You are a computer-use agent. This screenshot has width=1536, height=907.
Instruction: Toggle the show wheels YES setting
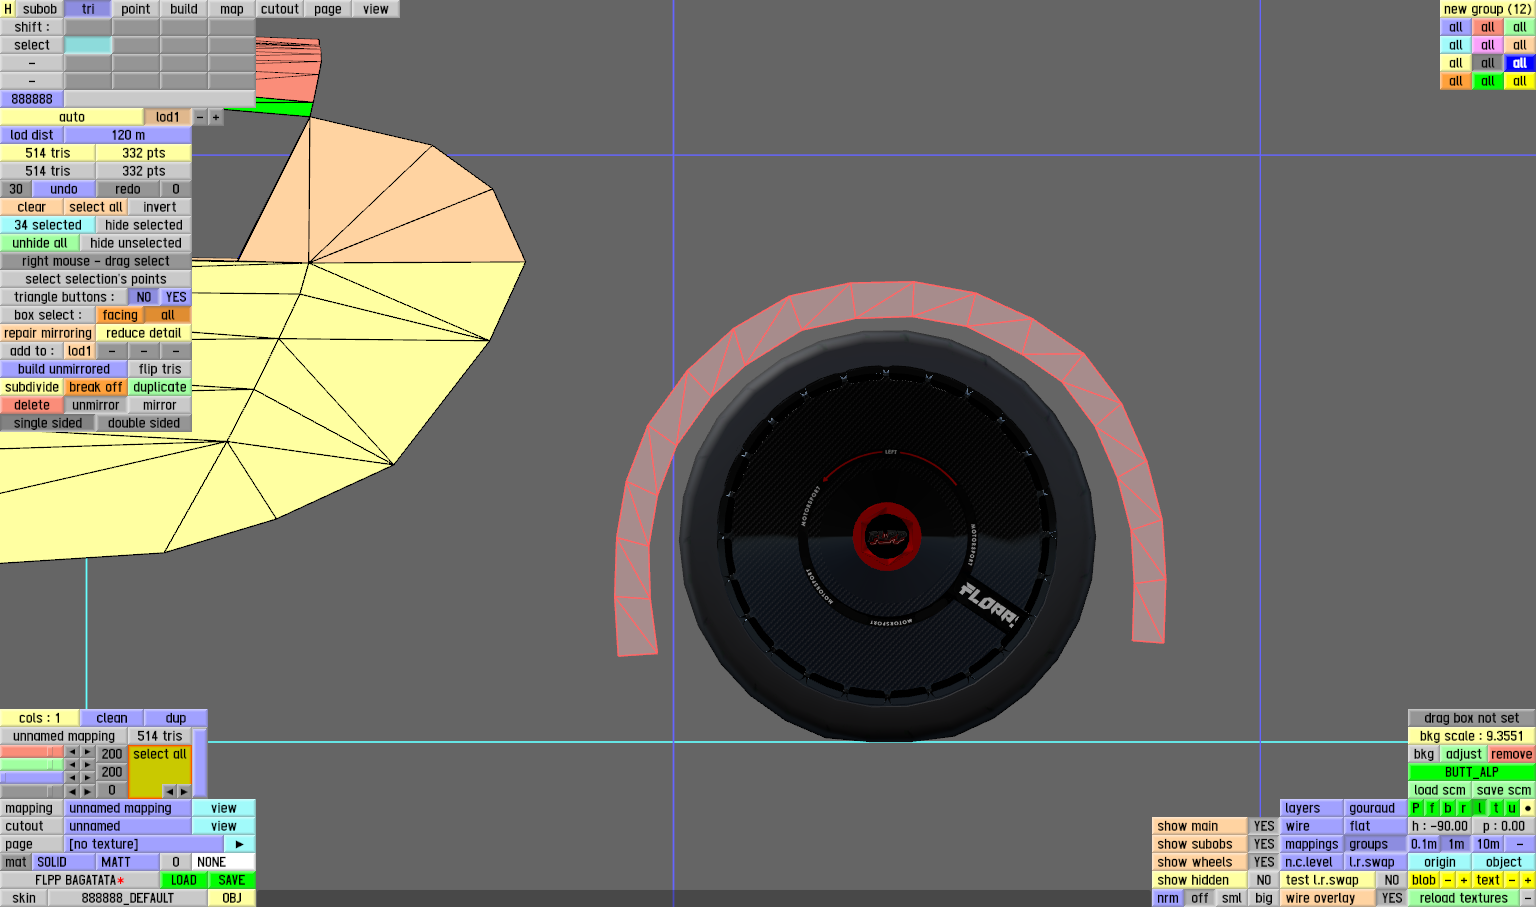click(x=1264, y=862)
